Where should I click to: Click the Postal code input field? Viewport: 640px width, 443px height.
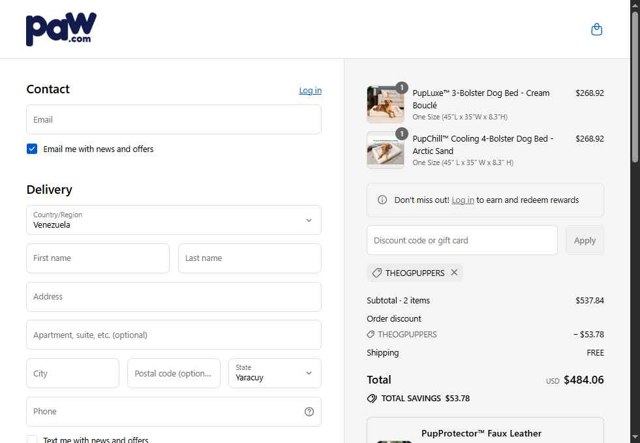[174, 373]
